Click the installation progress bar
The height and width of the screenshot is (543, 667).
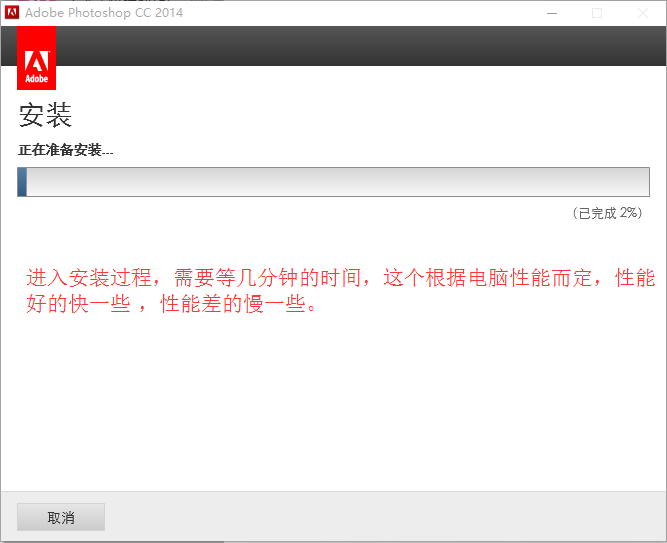click(x=333, y=182)
